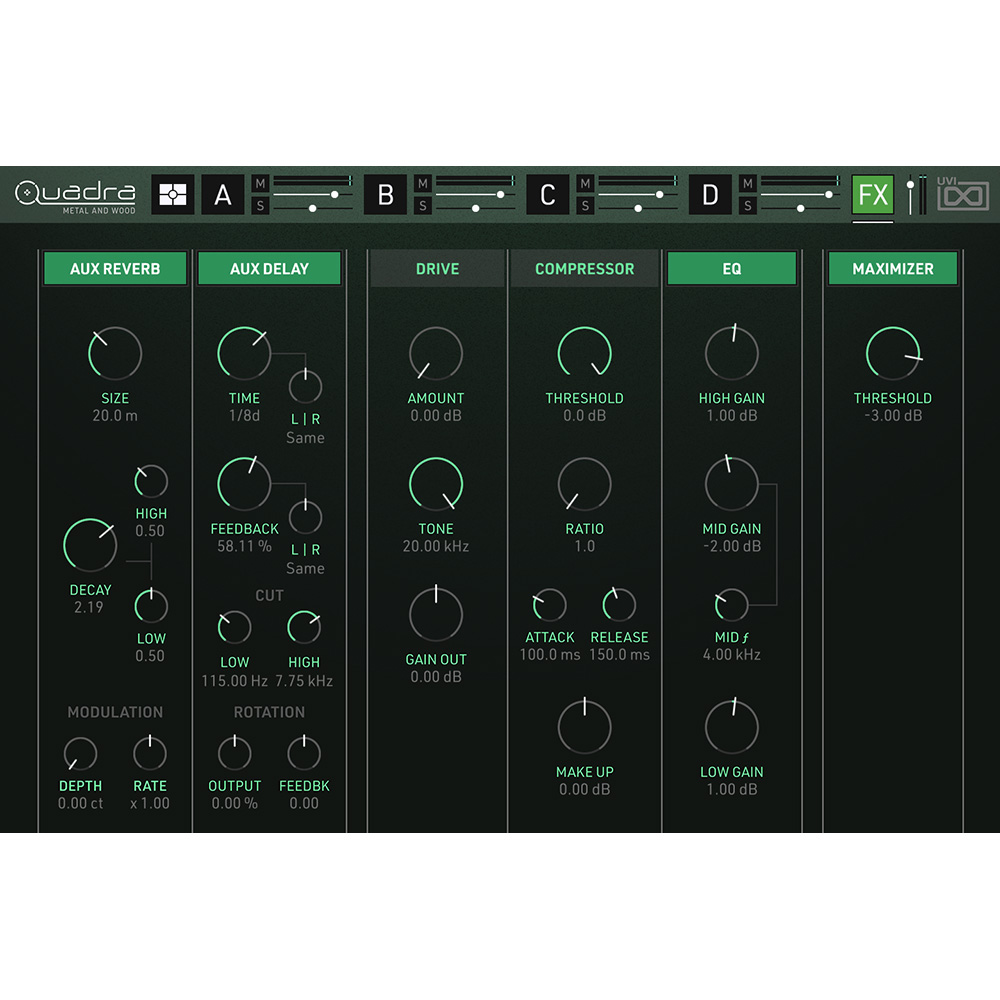Select layer B icon
1000x1000 pixels.
pos(385,194)
